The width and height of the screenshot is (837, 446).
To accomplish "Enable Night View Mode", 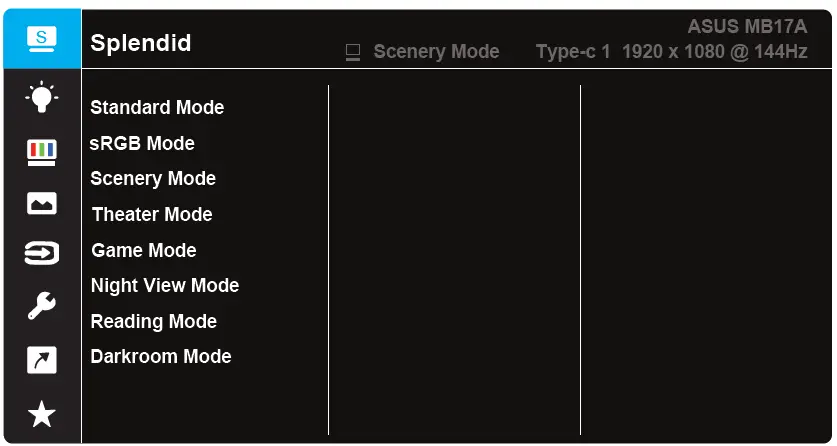I will 165,286.
